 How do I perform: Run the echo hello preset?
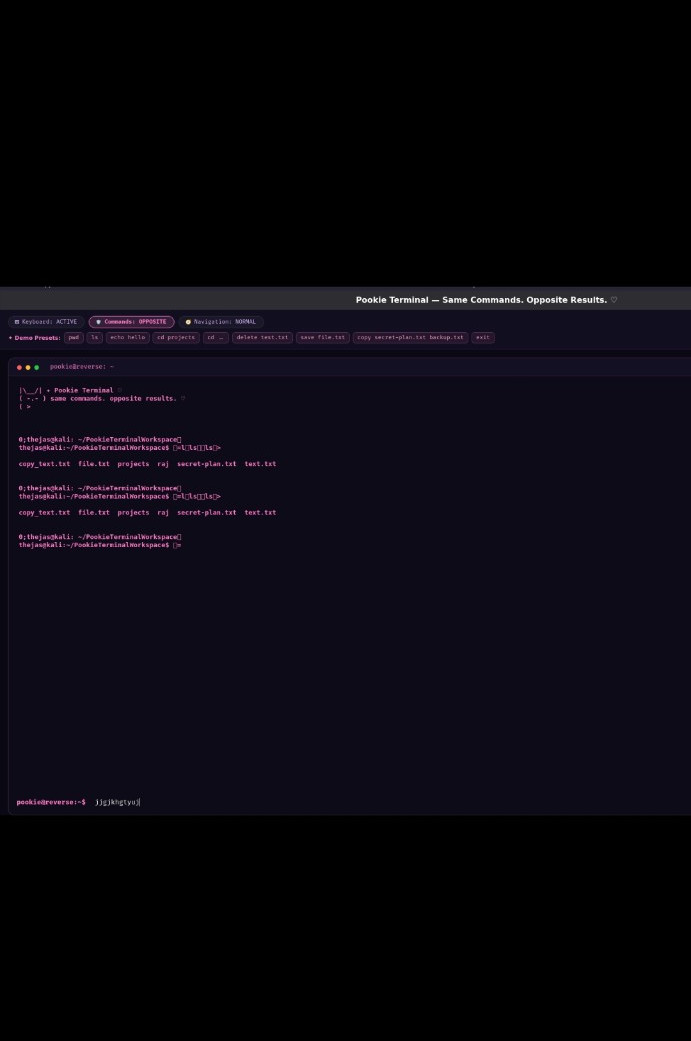(127, 337)
